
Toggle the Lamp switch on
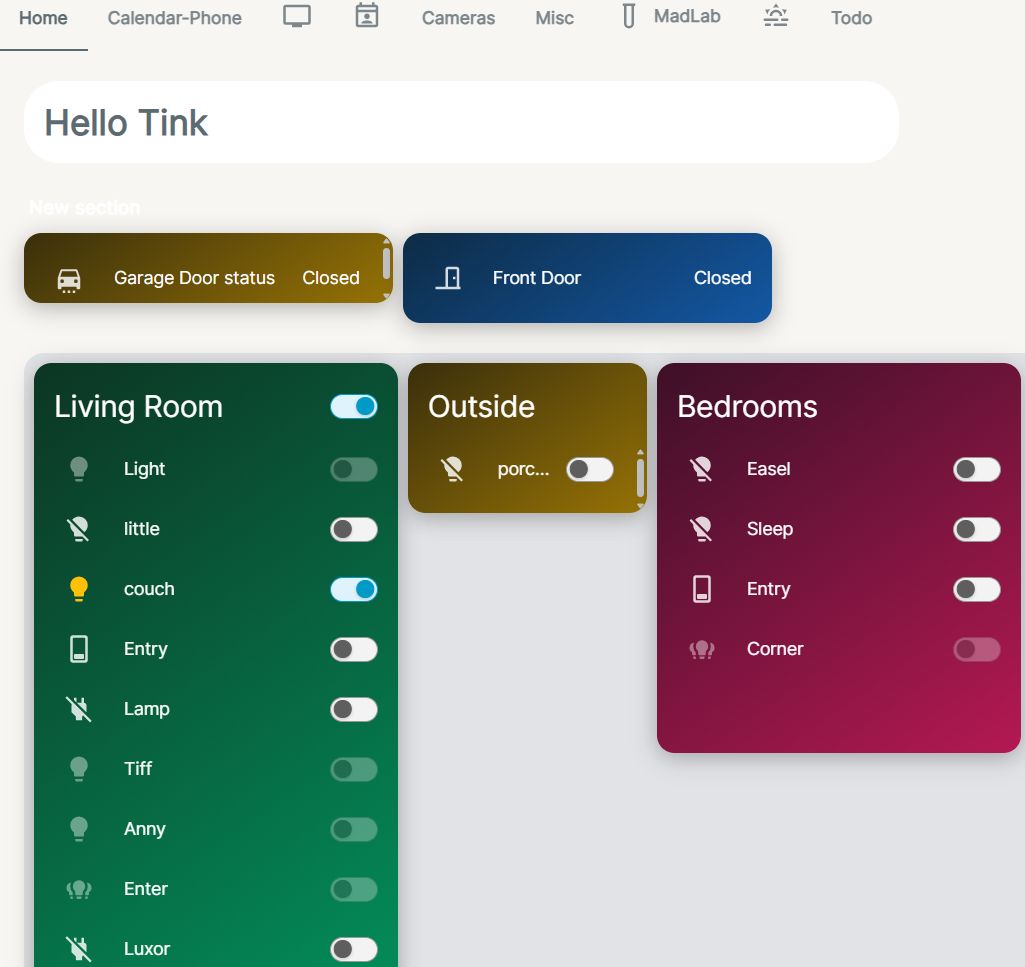click(354, 709)
